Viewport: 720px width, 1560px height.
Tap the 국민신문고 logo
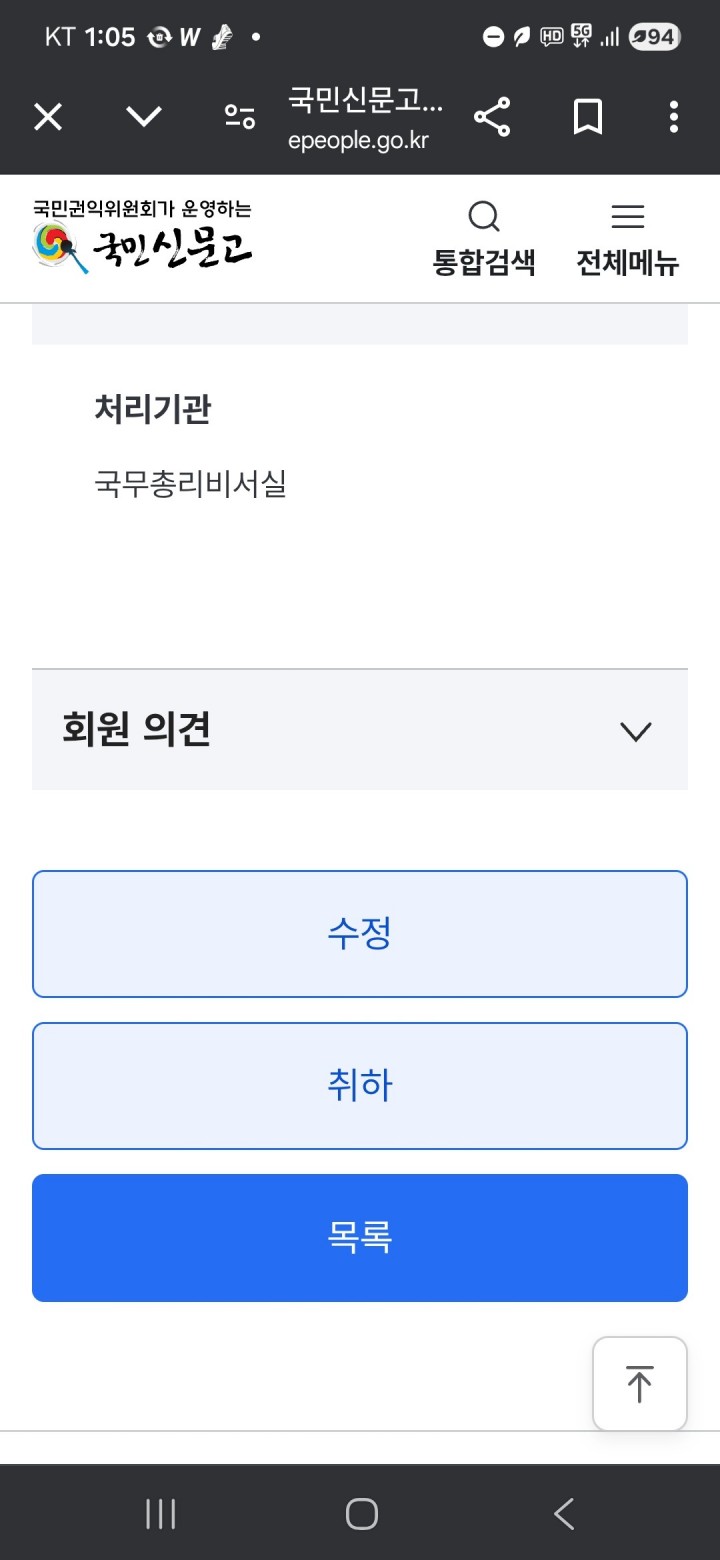(143, 238)
